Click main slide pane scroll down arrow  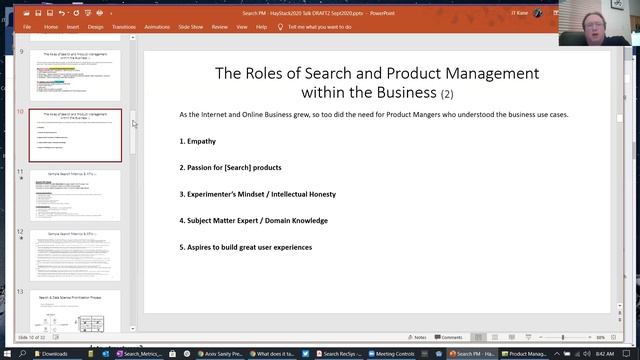tap(620, 305)
